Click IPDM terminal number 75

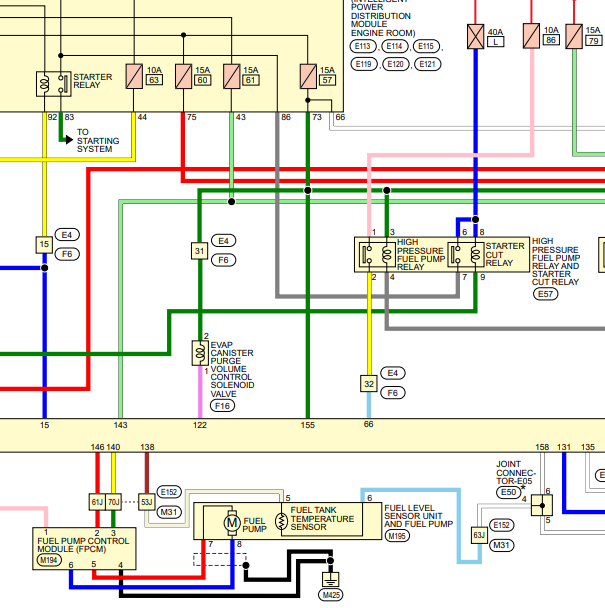pyautogui.click(x=192, y=117)
